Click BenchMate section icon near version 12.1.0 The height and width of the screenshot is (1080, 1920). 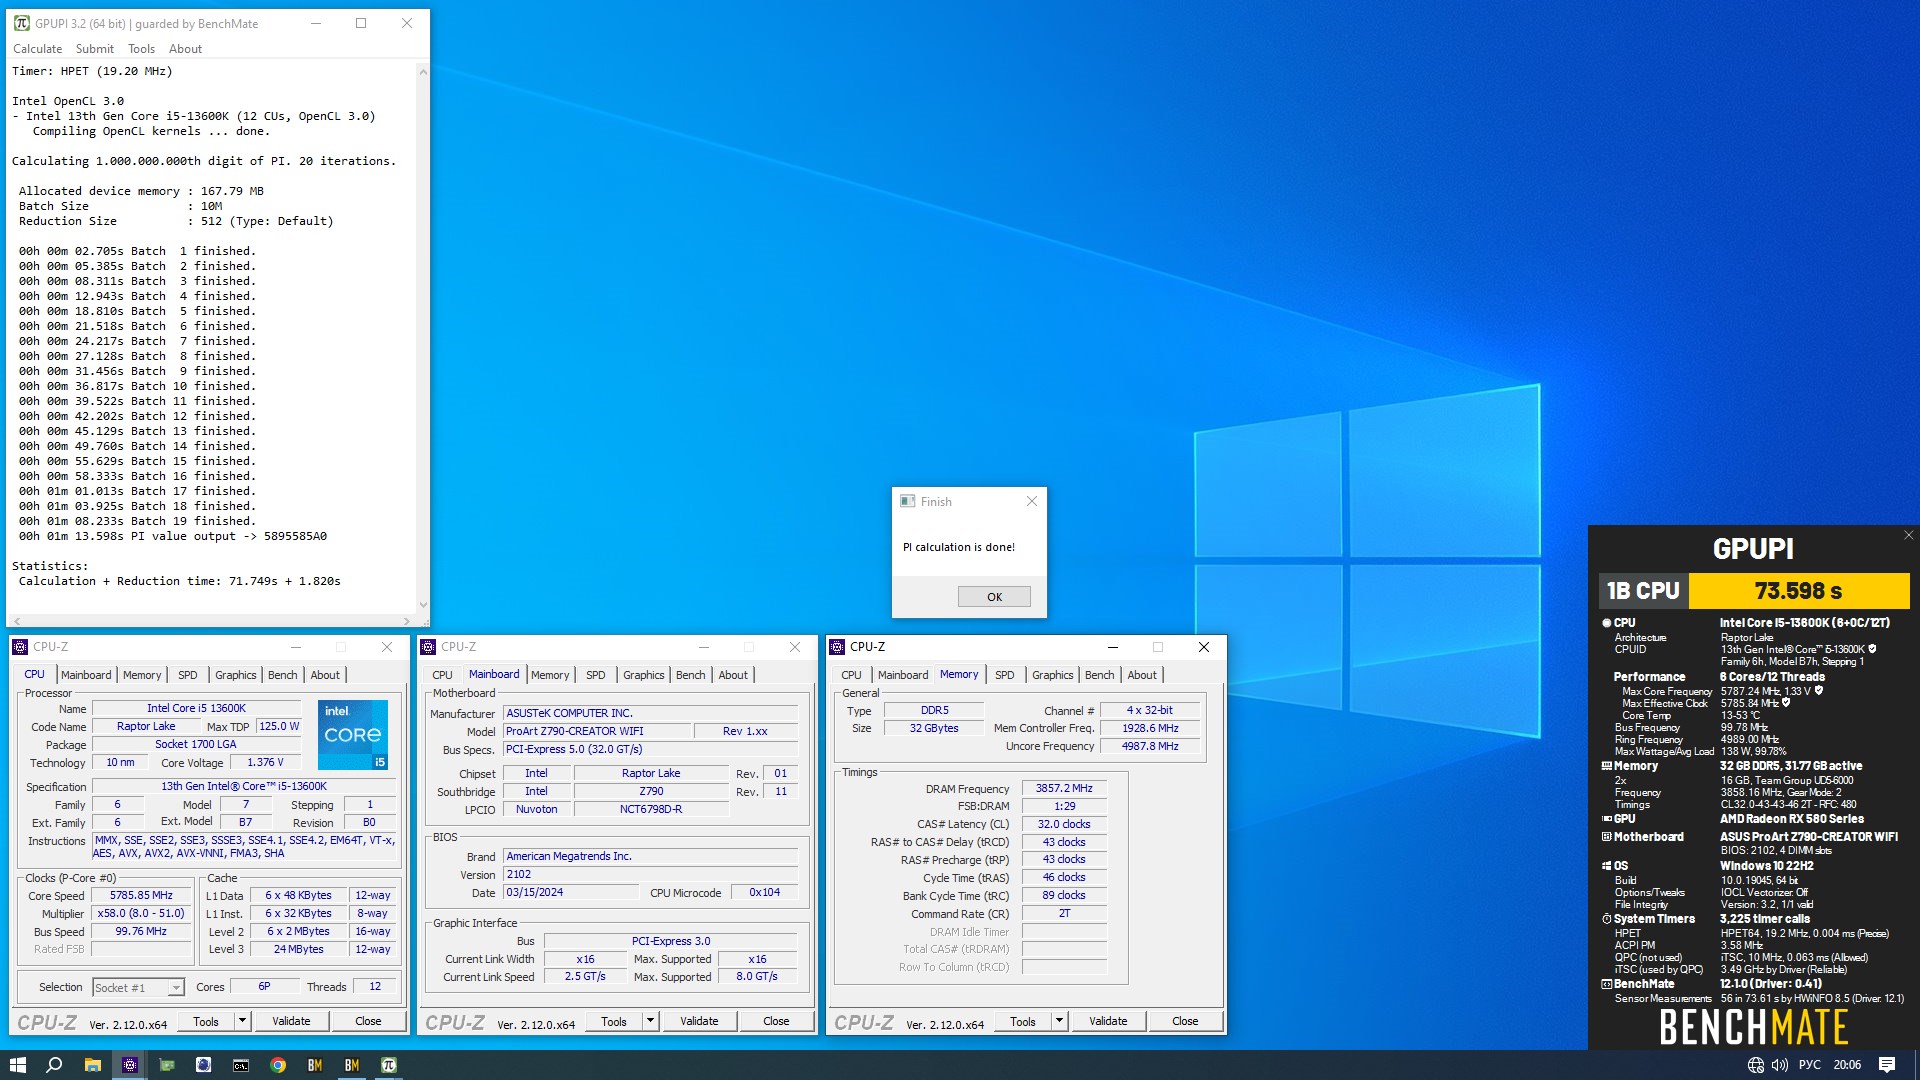(1606, 984)
